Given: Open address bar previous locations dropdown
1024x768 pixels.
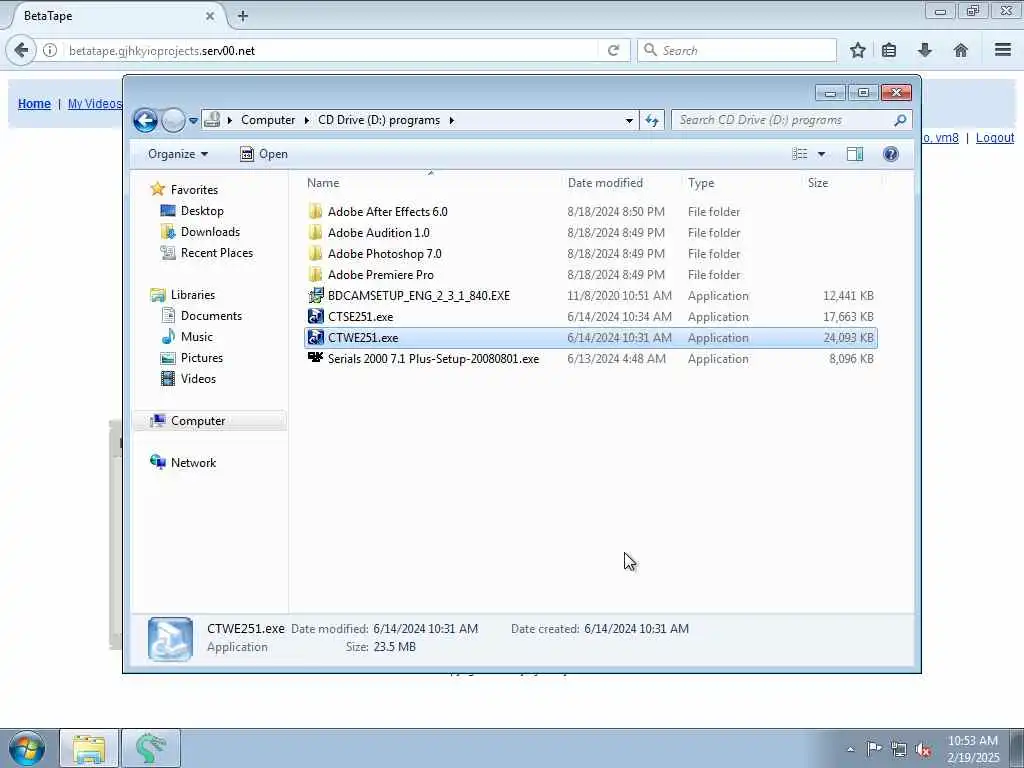Looking at the screenshot, I should pyautogui.click(x=629, y=120).
